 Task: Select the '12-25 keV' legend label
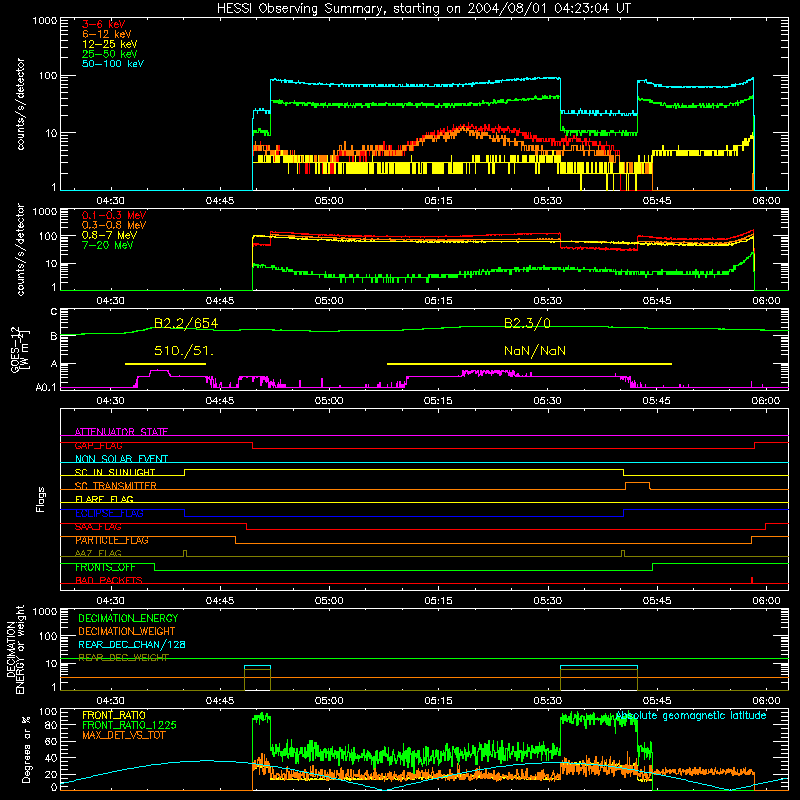pyautogui.click(x=110, y=44)
